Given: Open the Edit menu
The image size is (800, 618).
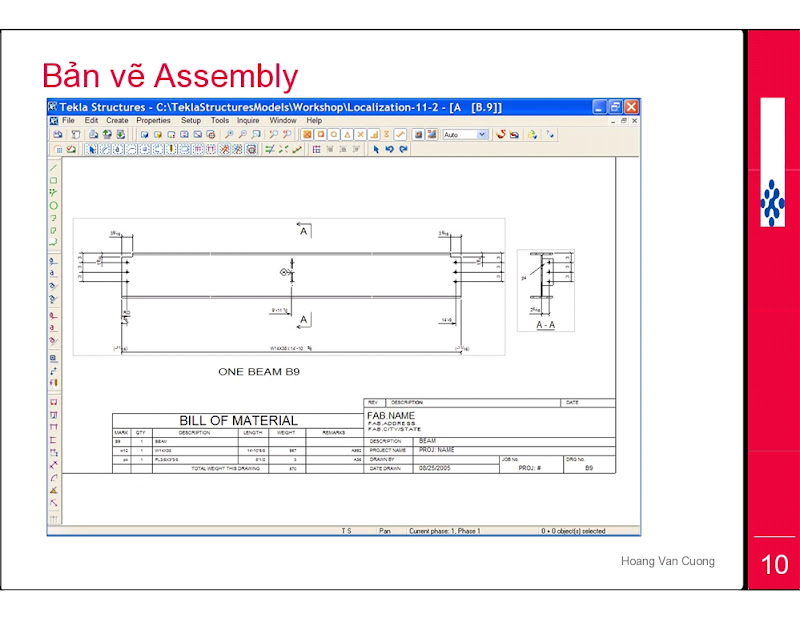Looking at the screenshot, I should pyautogui.click(x=91, y=120).
